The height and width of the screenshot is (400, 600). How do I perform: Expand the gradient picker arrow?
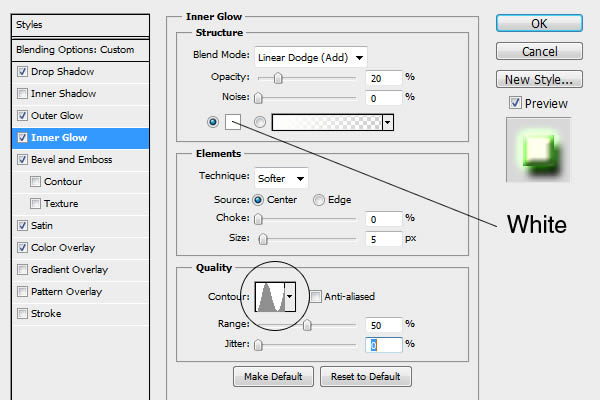point(388,122)
